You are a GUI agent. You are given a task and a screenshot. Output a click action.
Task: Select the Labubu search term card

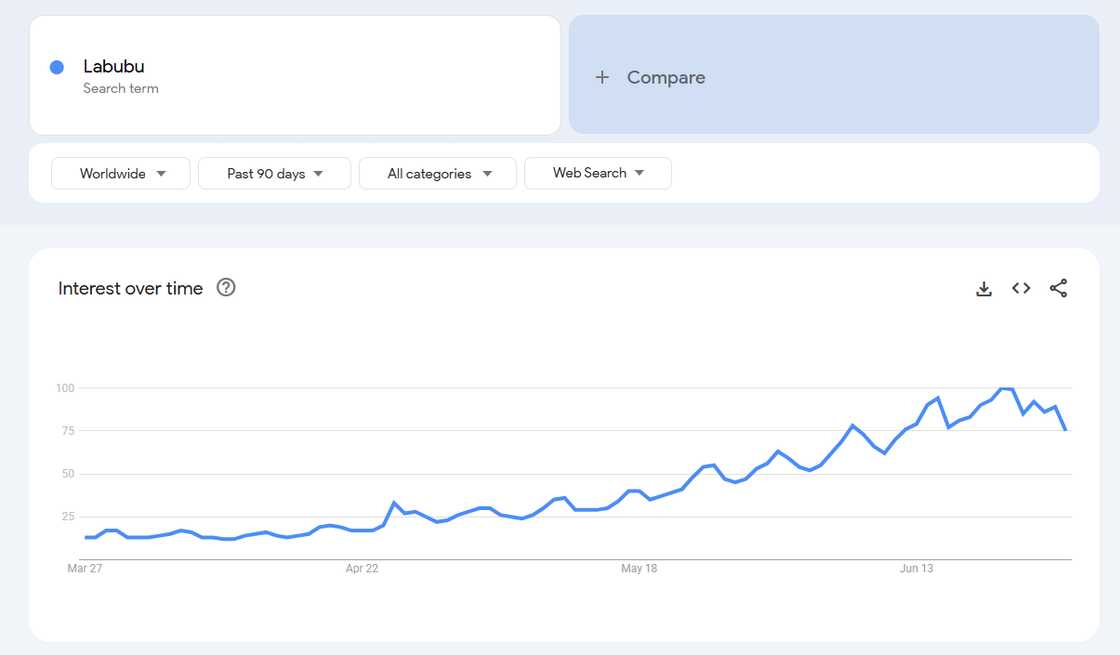pyautogui.click(x=295, y=73)
